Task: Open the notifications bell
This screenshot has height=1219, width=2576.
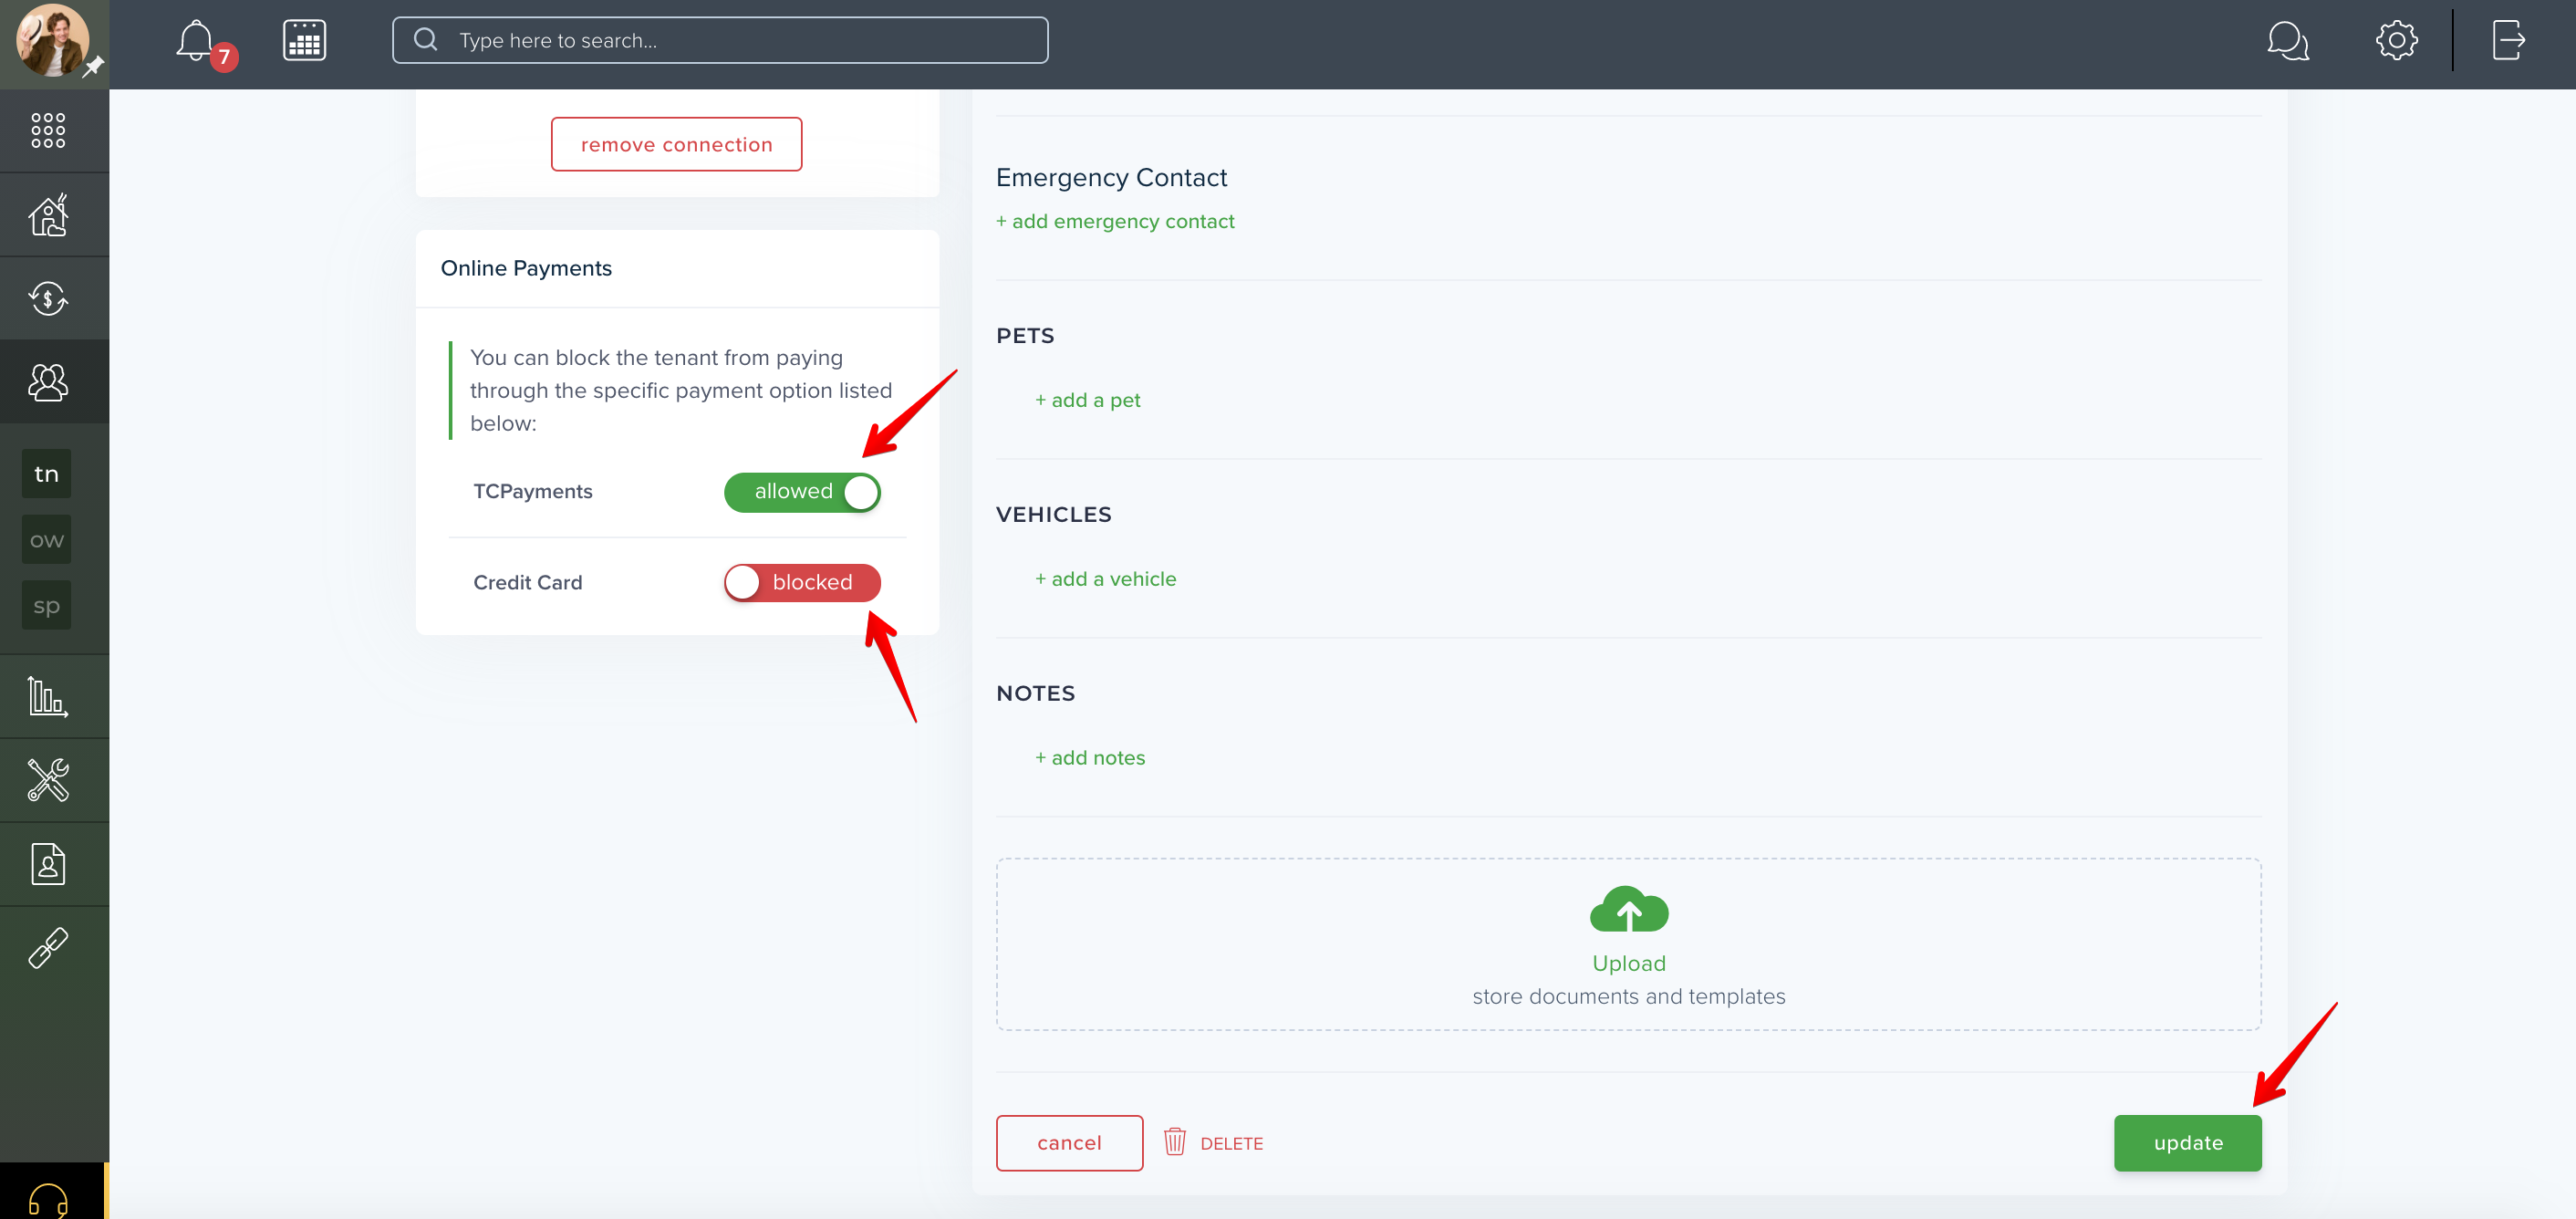Action: (196, 41)
